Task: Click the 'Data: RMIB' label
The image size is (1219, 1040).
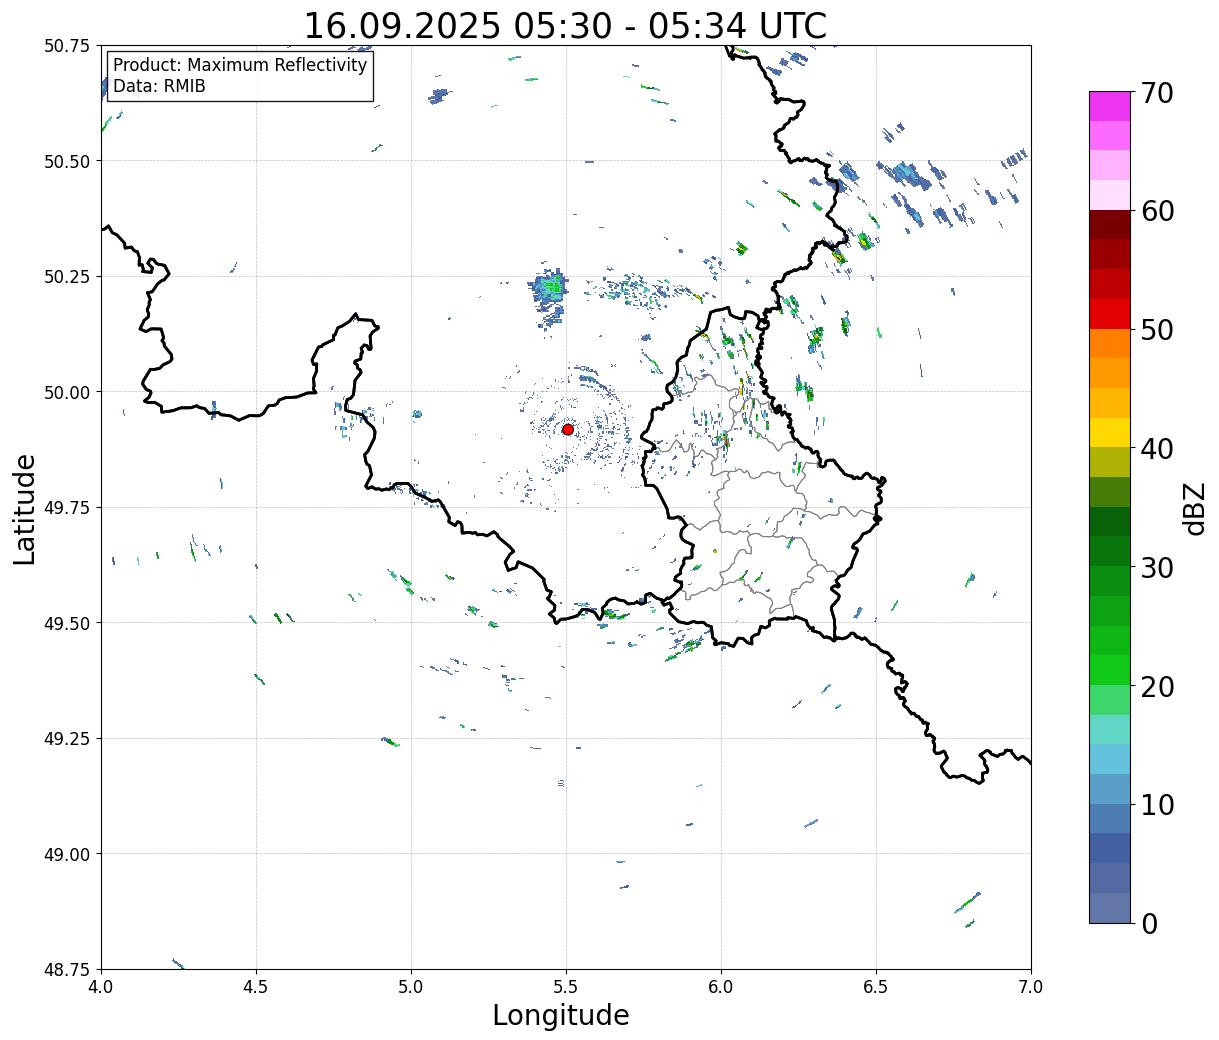Action: (x=159, y=86)
